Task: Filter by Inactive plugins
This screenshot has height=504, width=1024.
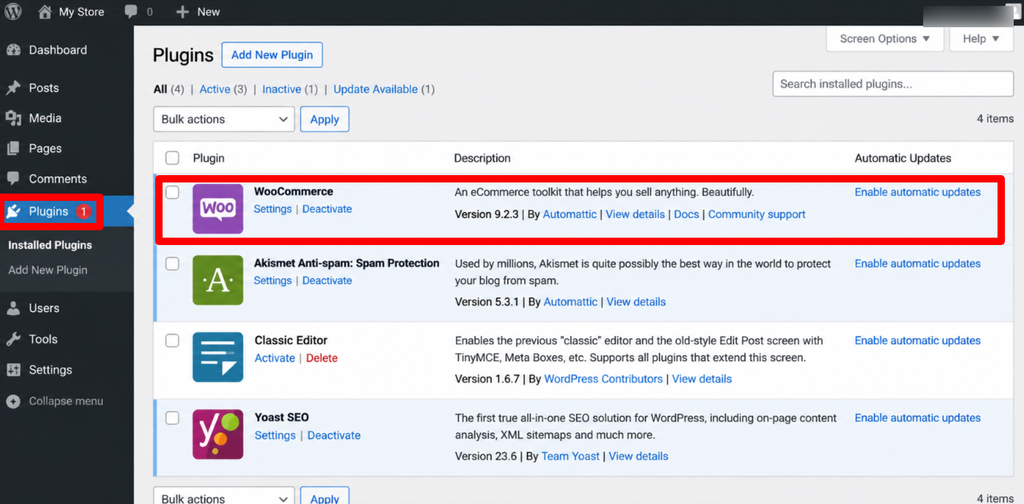Action: (281, 89)
